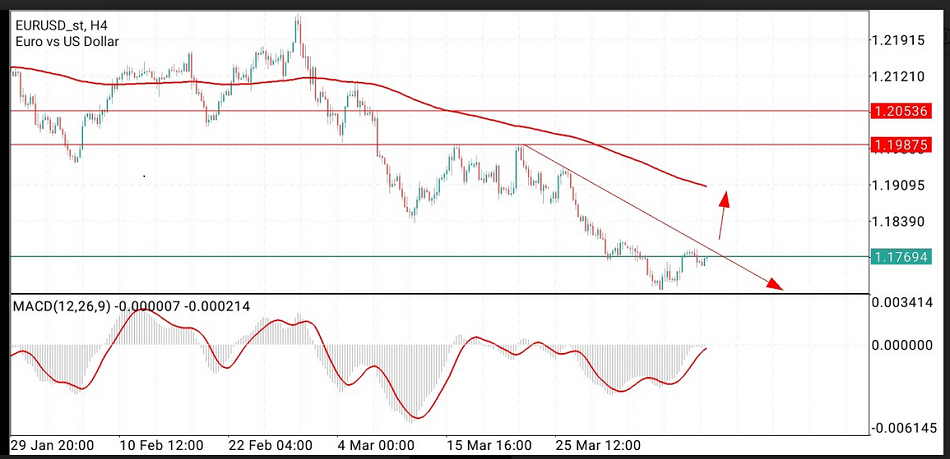Click the 29 Jan 20:00 date label
The image size is (950, 459).
pos(52,444)
